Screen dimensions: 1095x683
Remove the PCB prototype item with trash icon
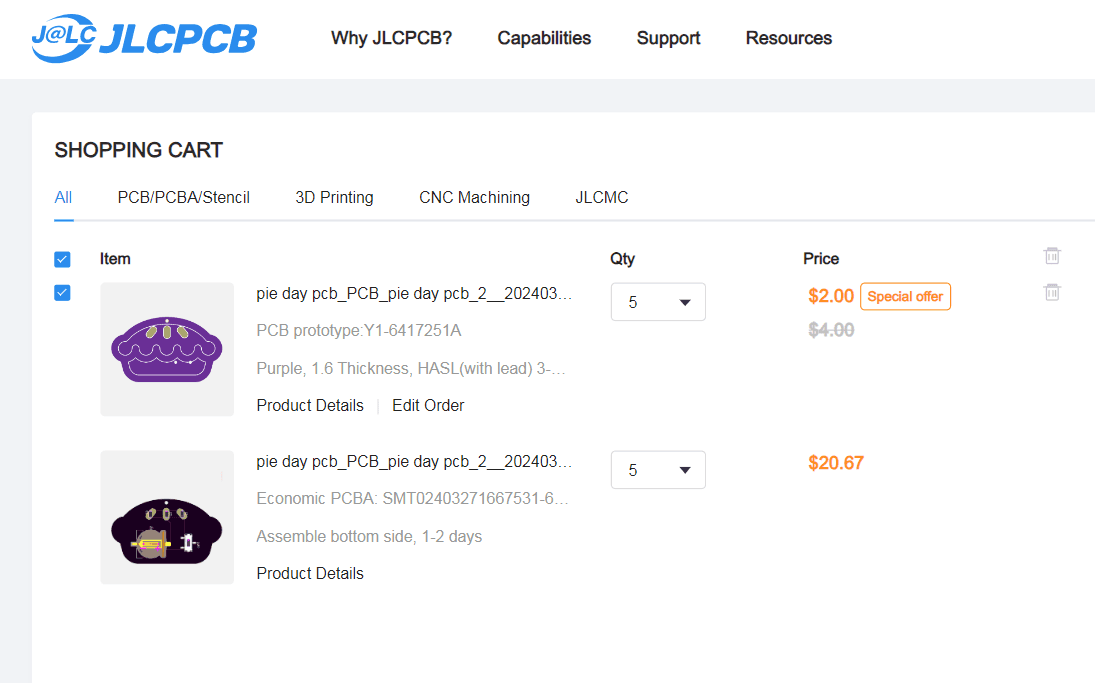tap(1052, 292)
